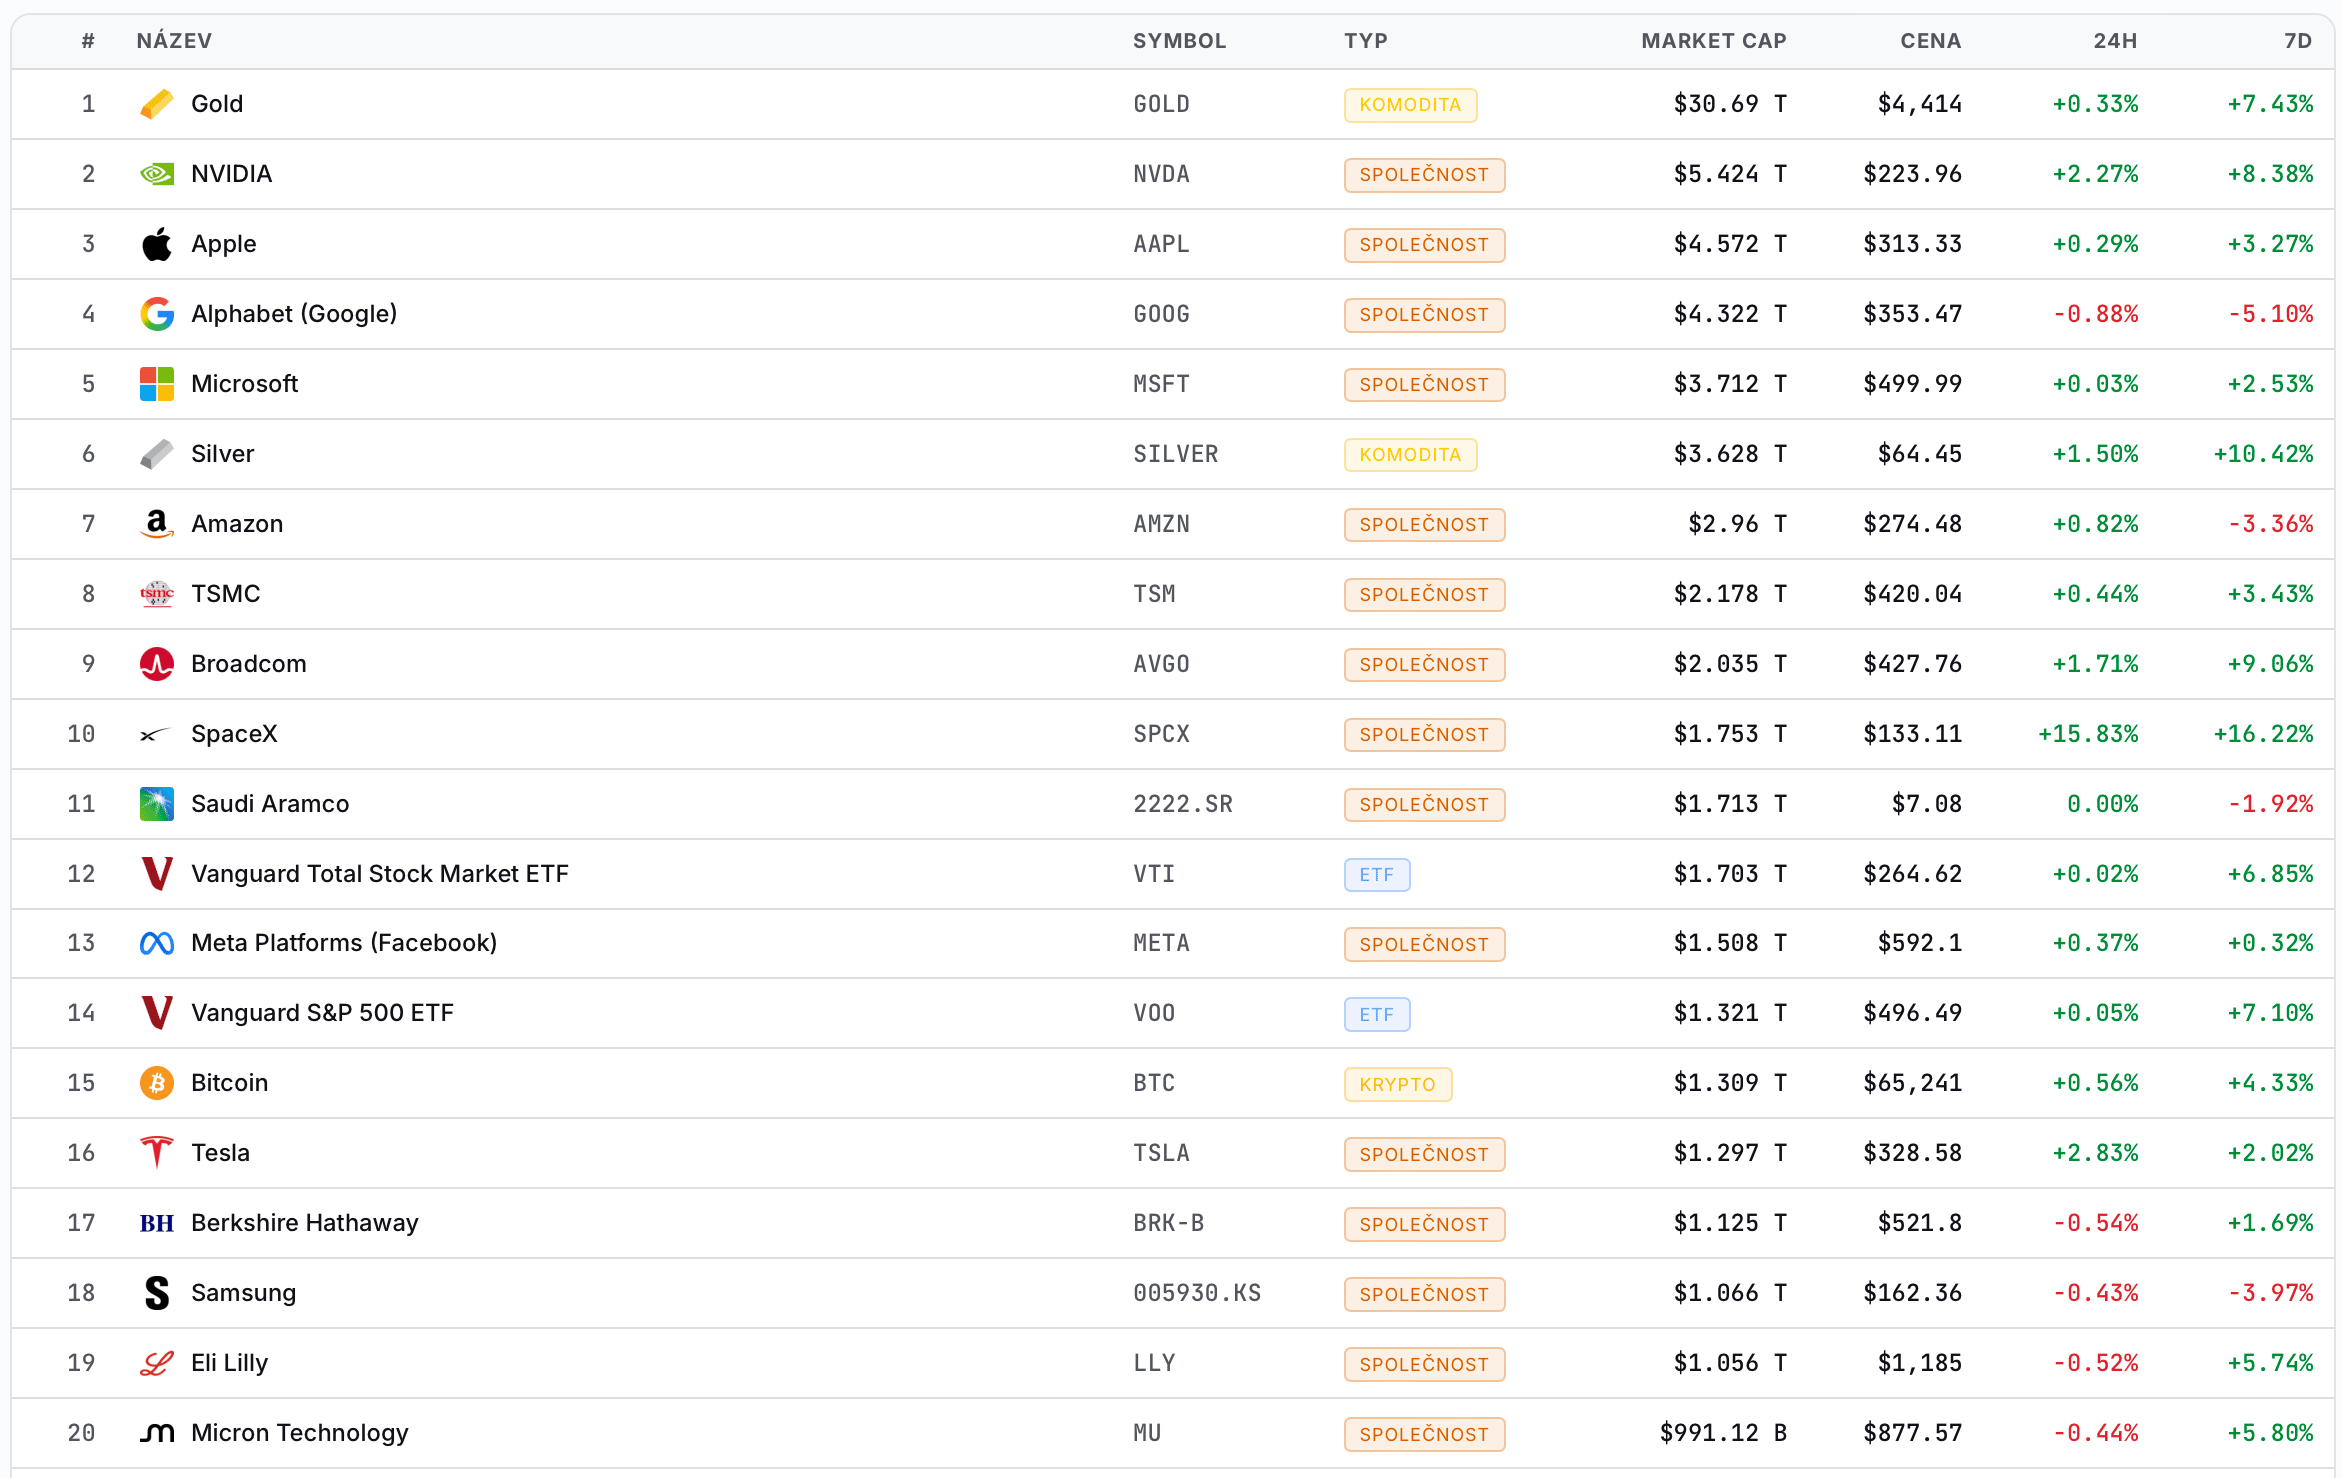Open the Alphabet (Google) name link
Viewport: 2342px width, 1478px height.
point(294,314)
